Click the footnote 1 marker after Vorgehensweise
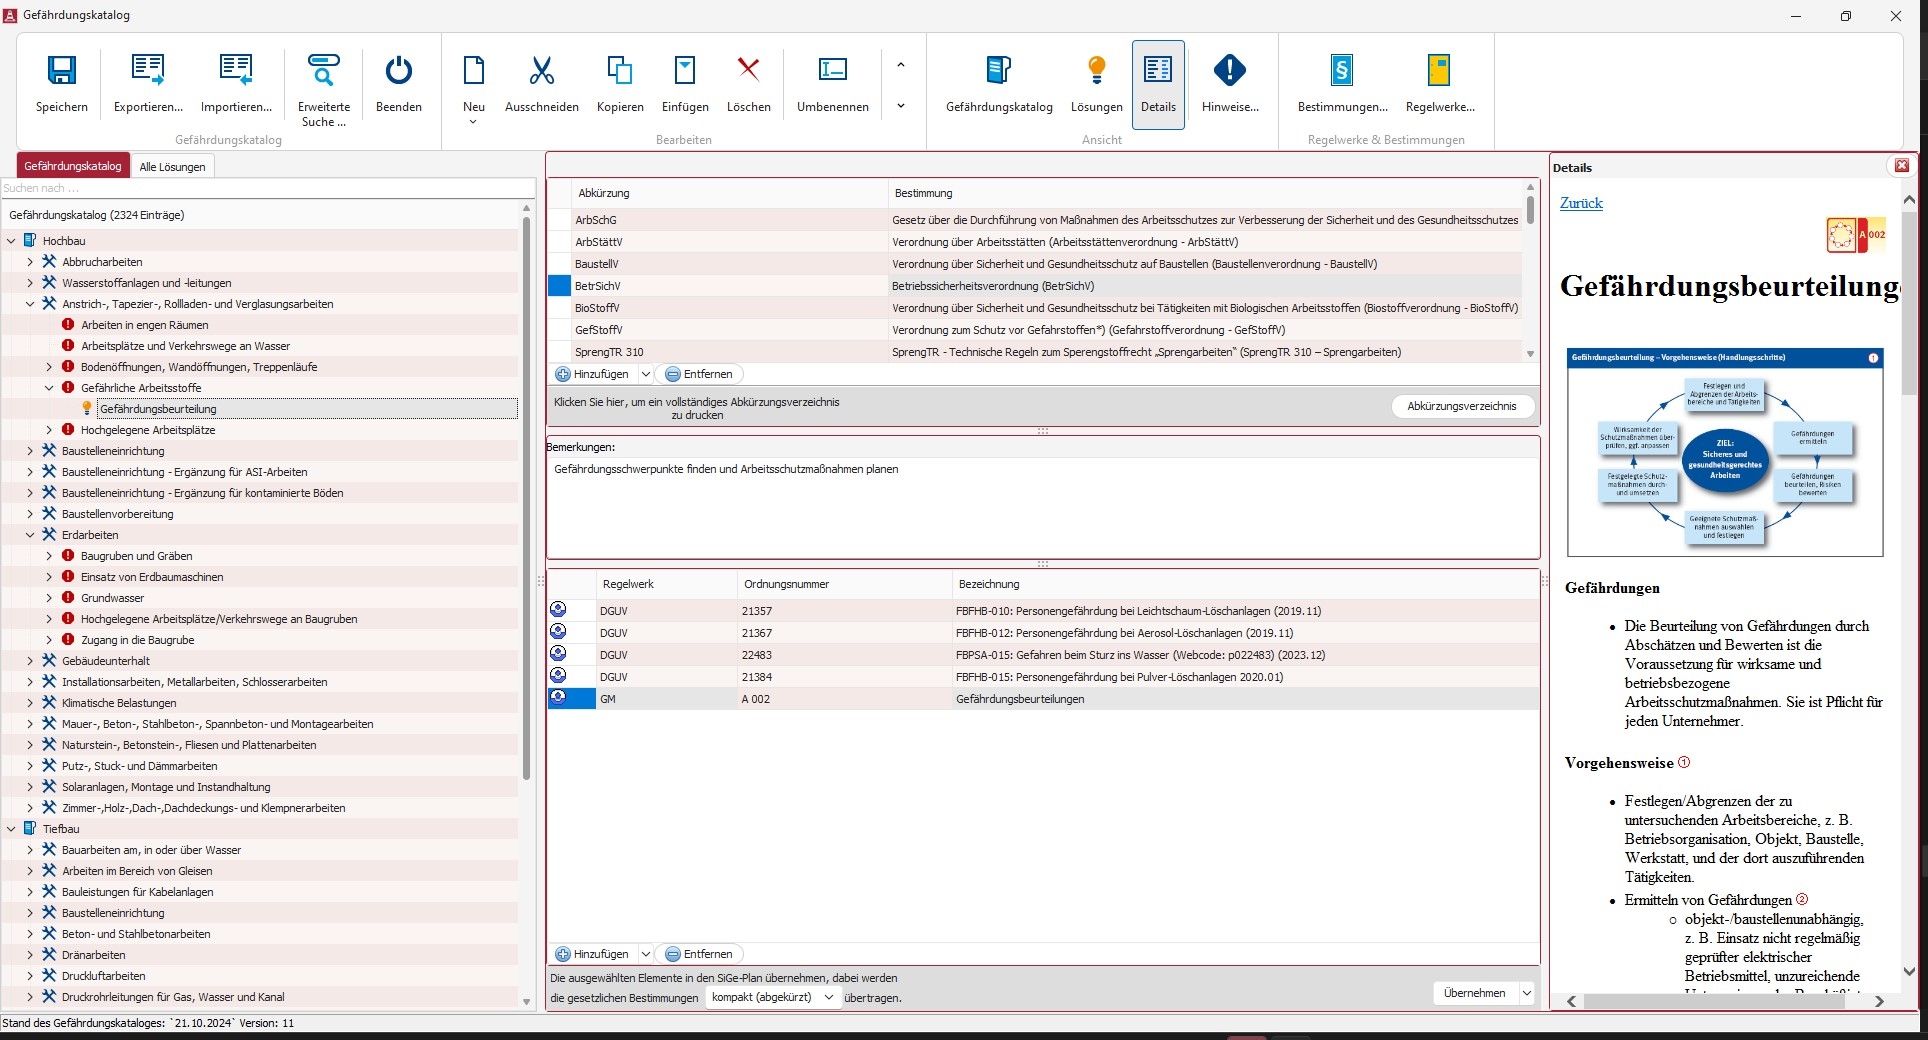The height and width of the screenshot is (1040, 1928). coord(1684,762)
